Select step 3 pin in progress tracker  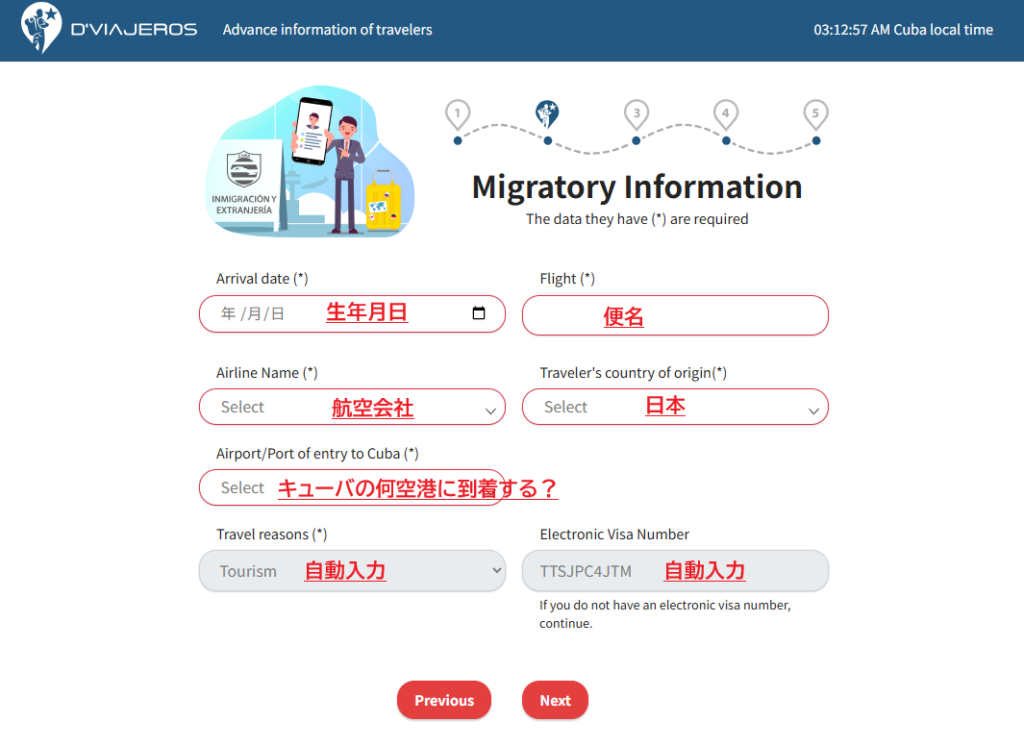636,114
